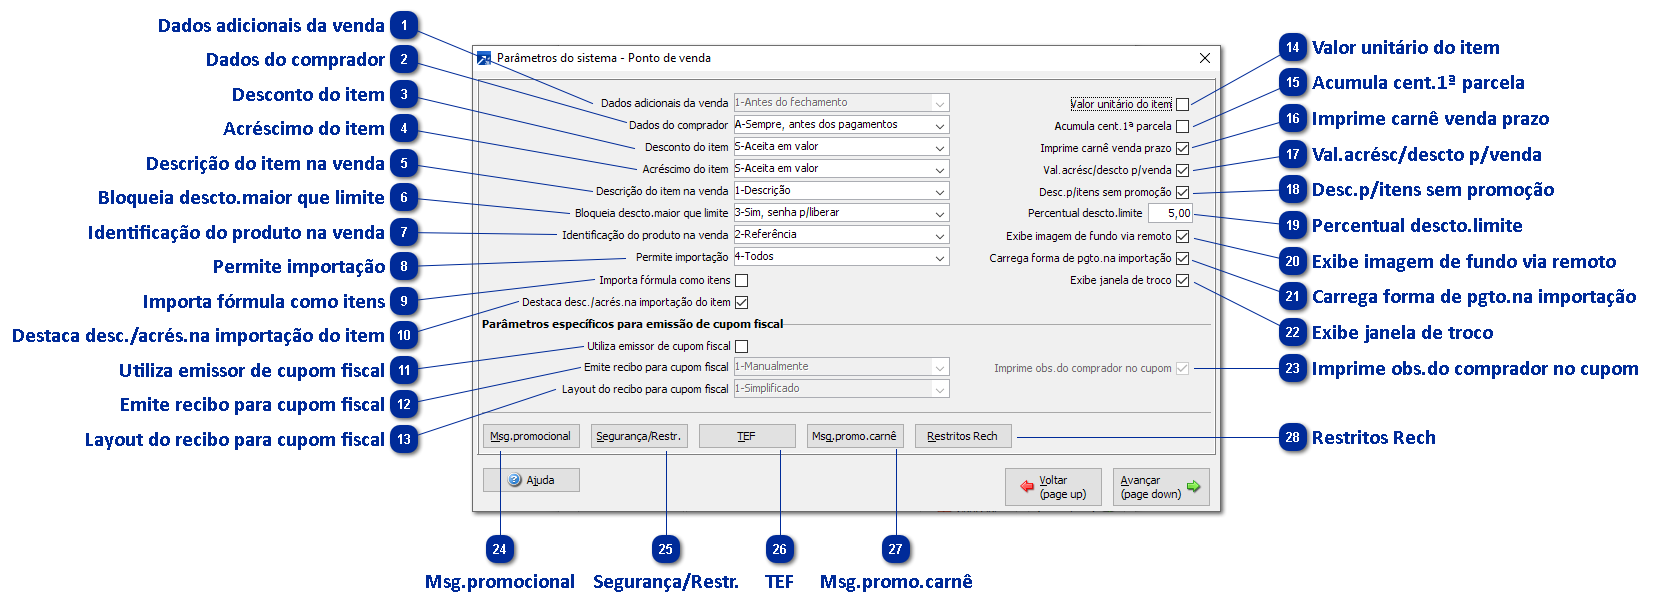Click Parâmetros específicos para emissão heading
The height and width of the screenshot is (610, 1655).
(x=632, y=324)
